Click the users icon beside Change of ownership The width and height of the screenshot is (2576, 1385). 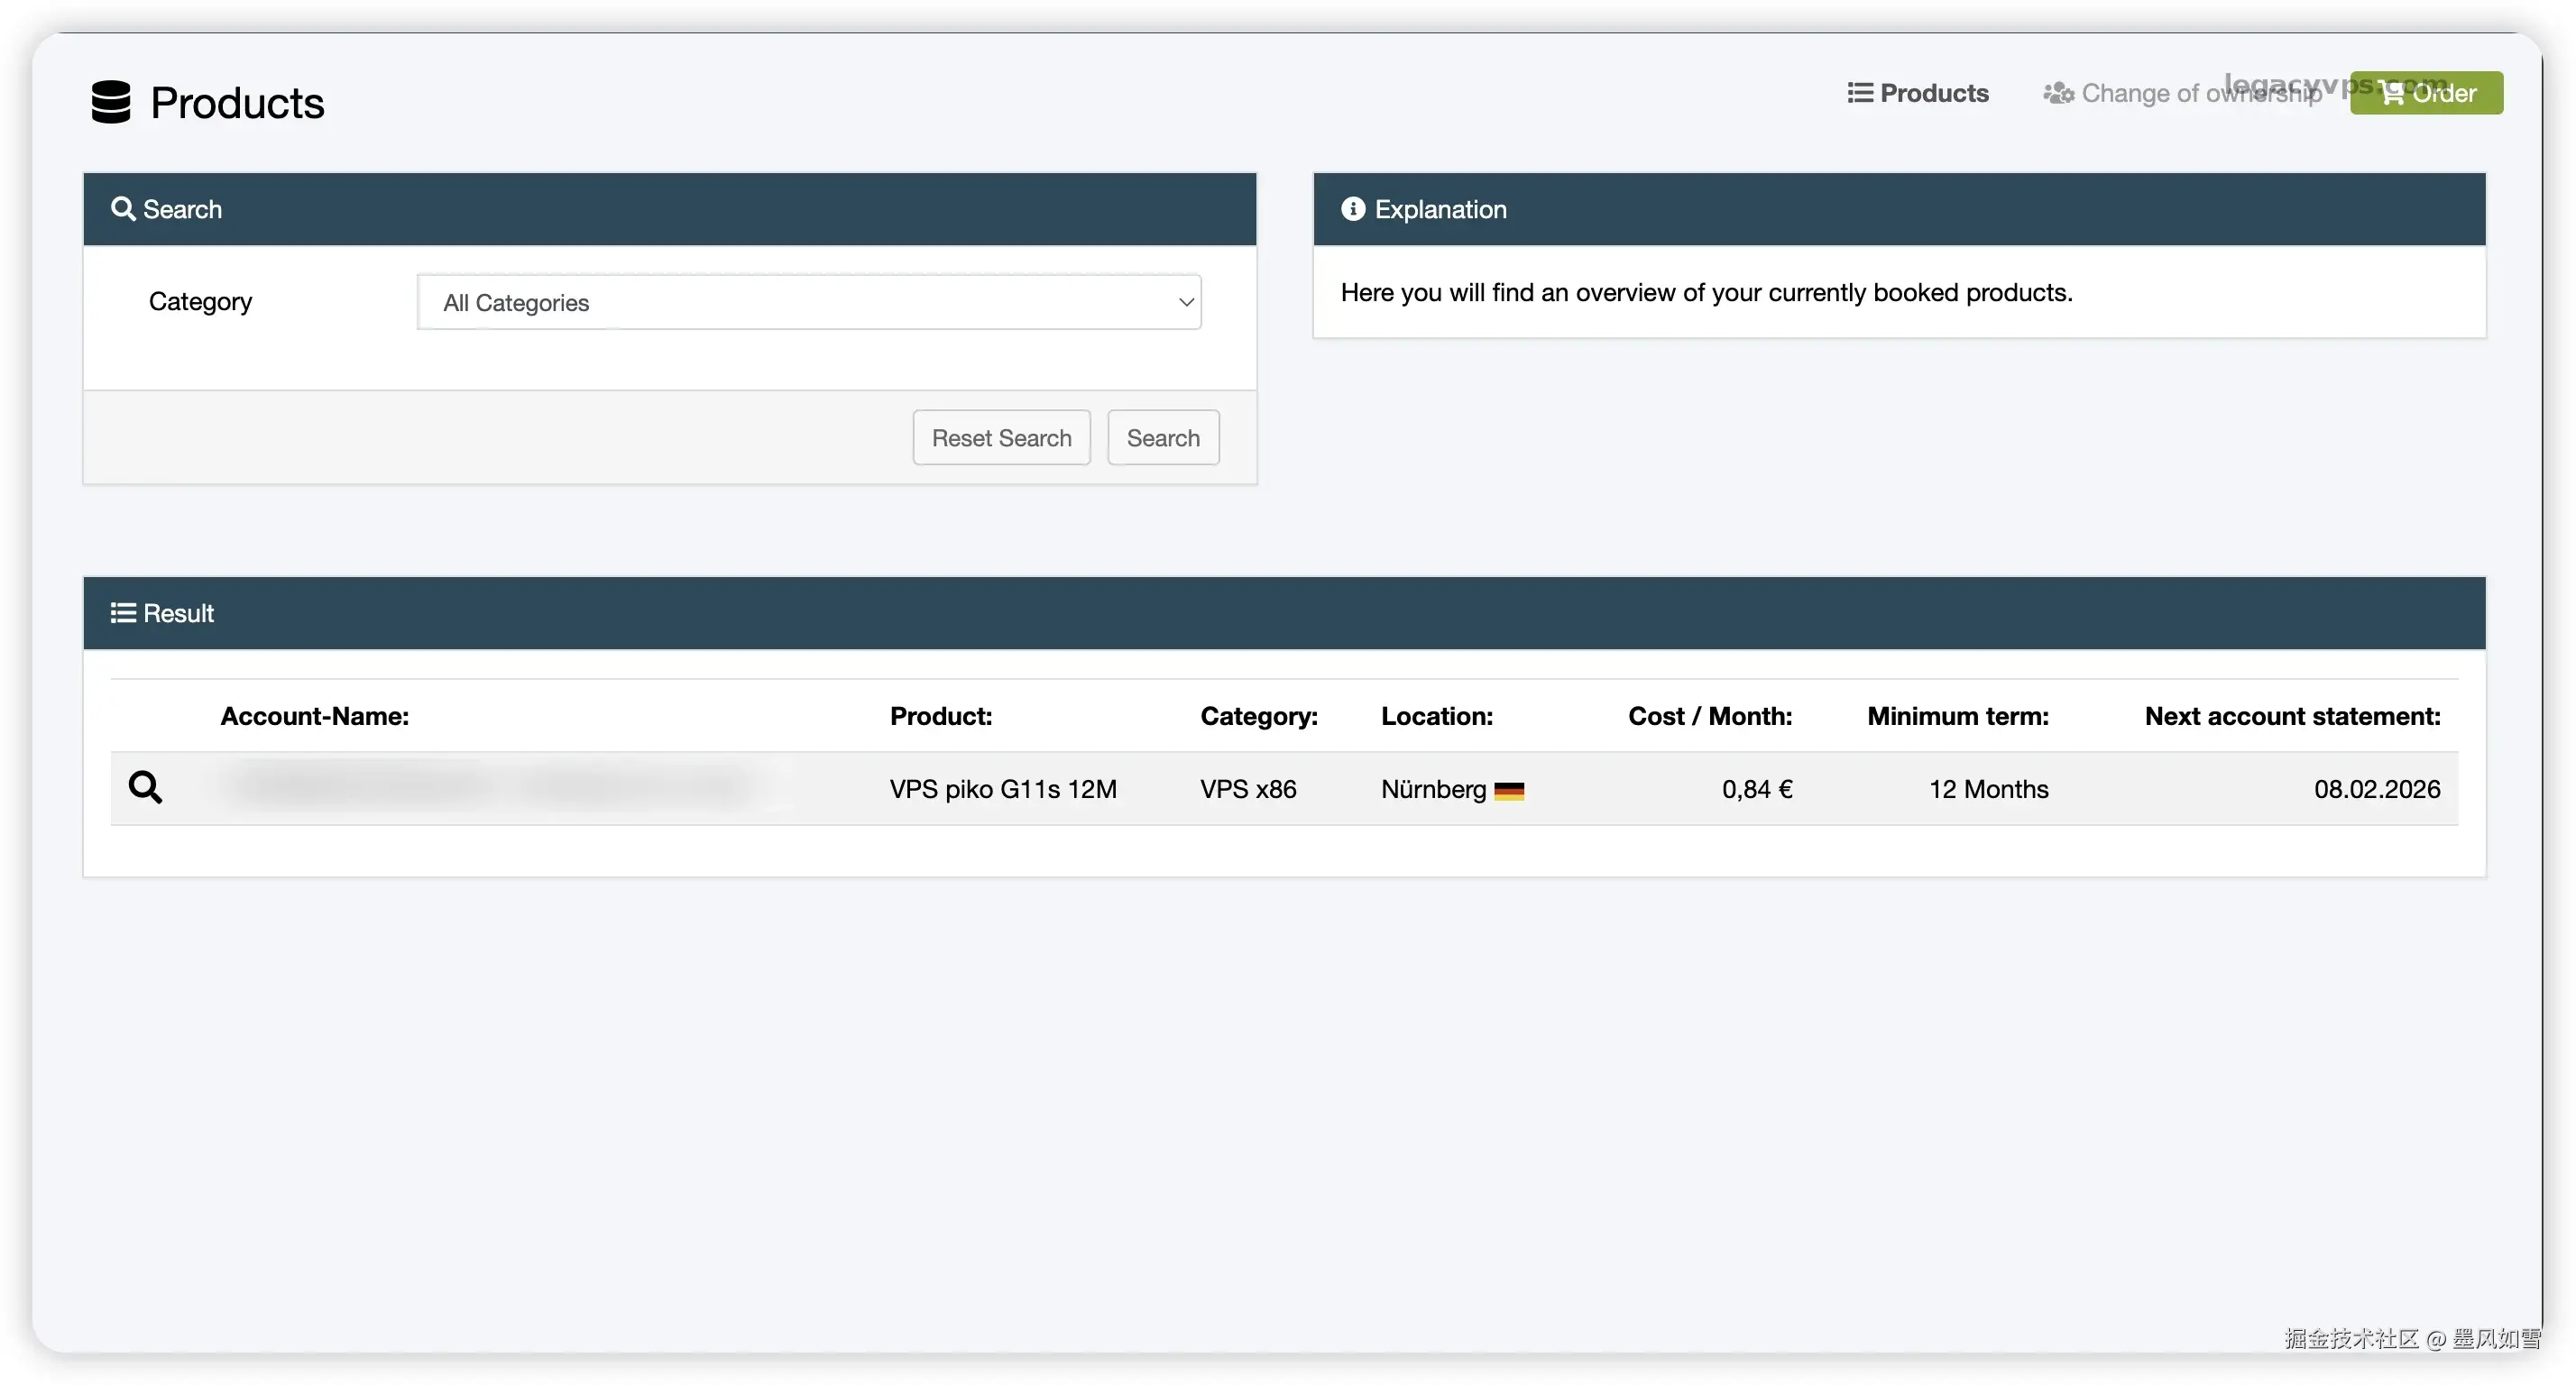click(x=2058, y=93)
